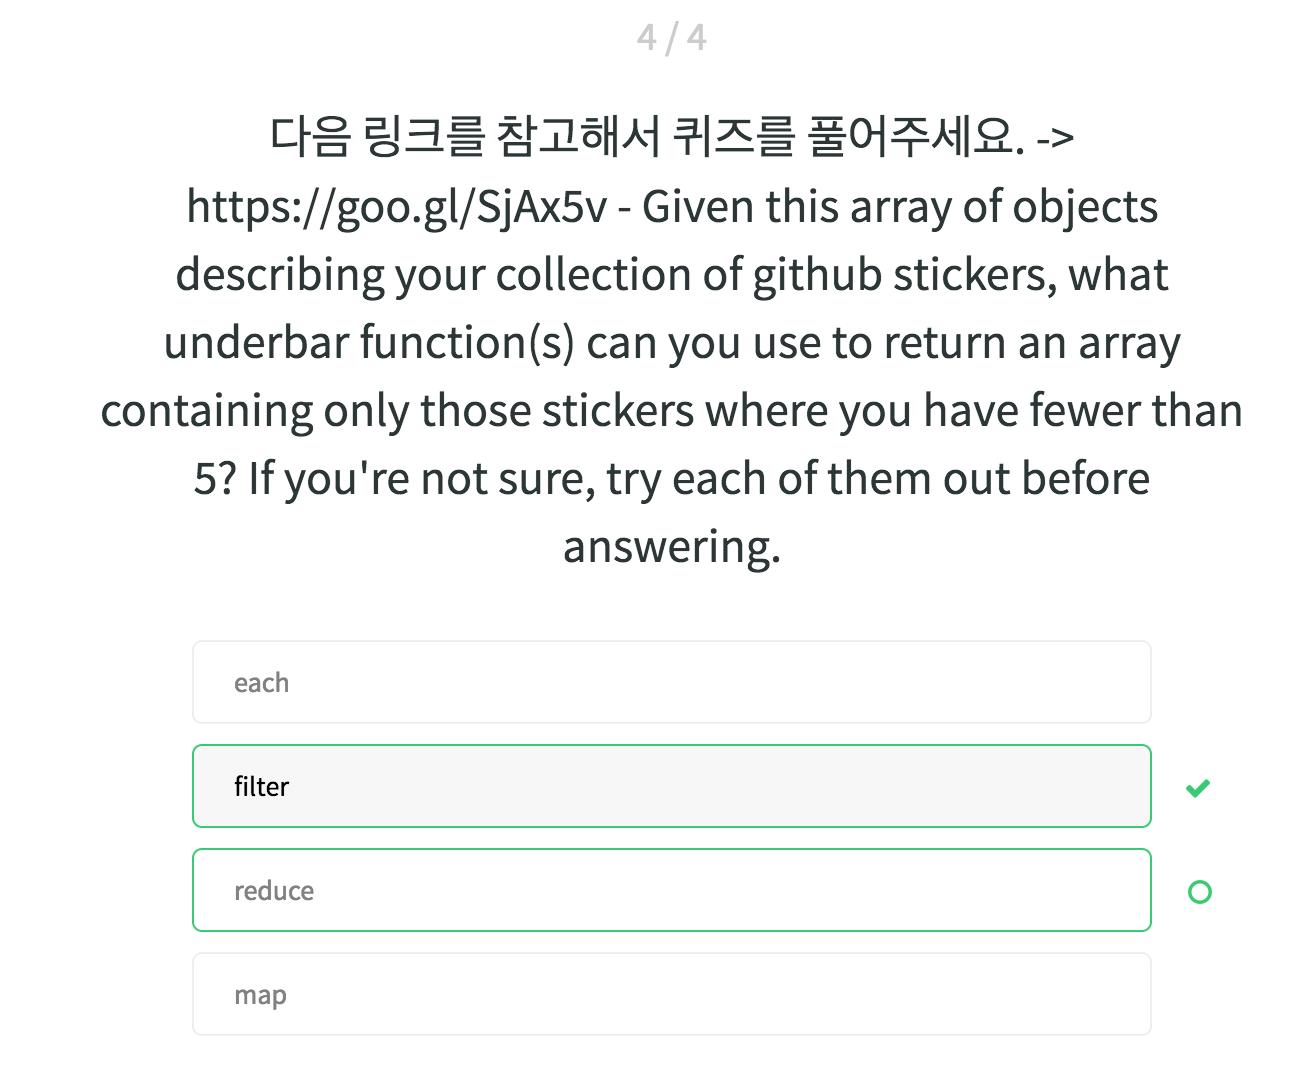Screen dimensions: 1316x1092
Task: Select the green check indicating correct answer
Action: 1198,787
